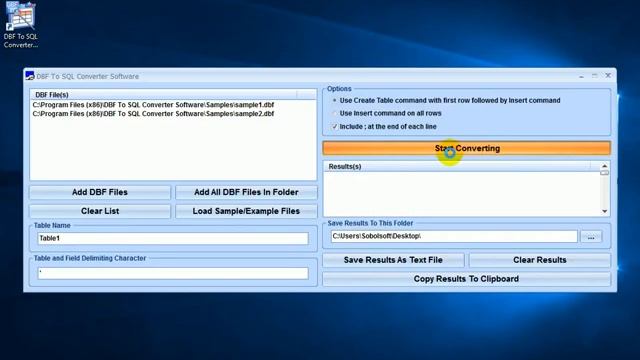Click the Clear List button
640x360 pixels.
coord(100,211)
